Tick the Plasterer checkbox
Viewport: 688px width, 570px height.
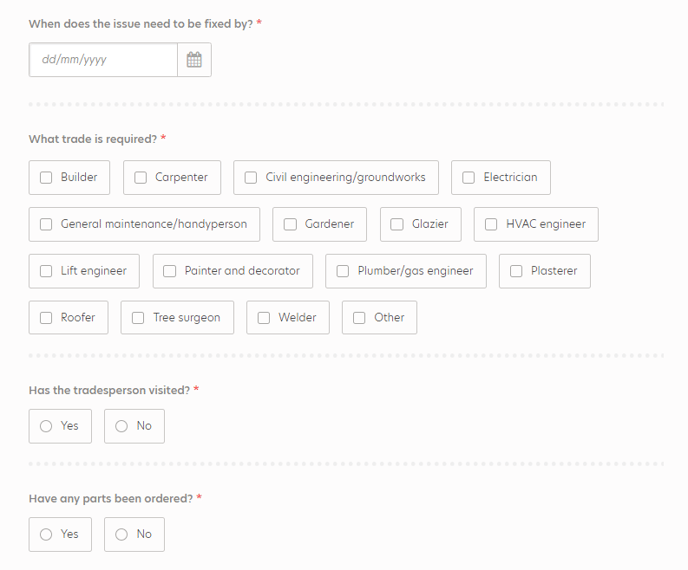point(516,271)
